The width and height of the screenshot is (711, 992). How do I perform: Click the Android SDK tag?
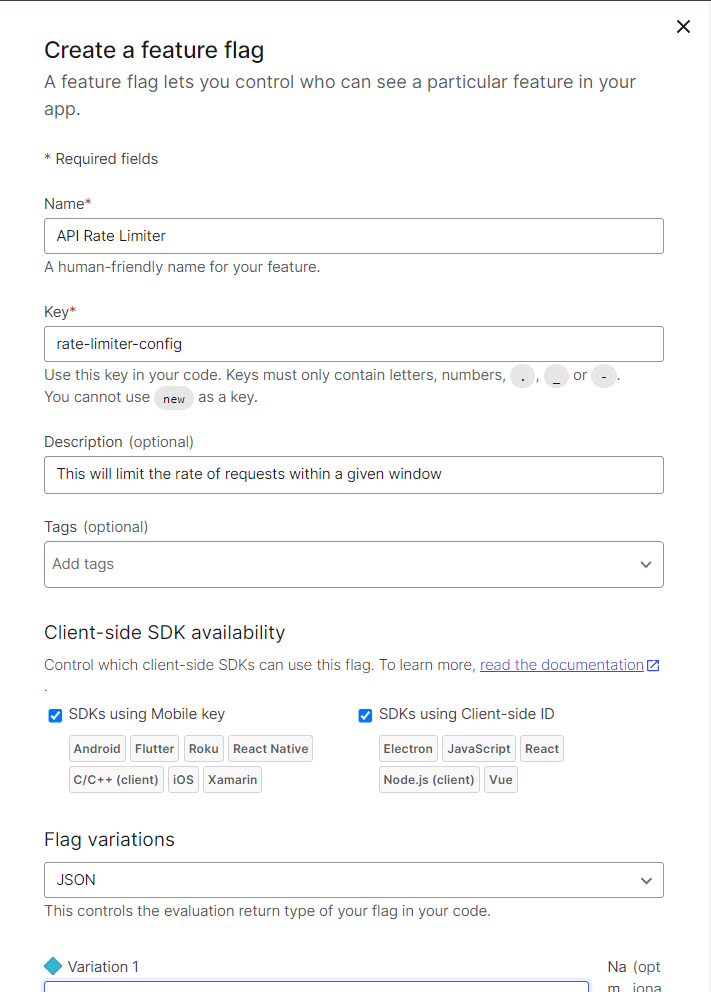click(x=97, y=748)
